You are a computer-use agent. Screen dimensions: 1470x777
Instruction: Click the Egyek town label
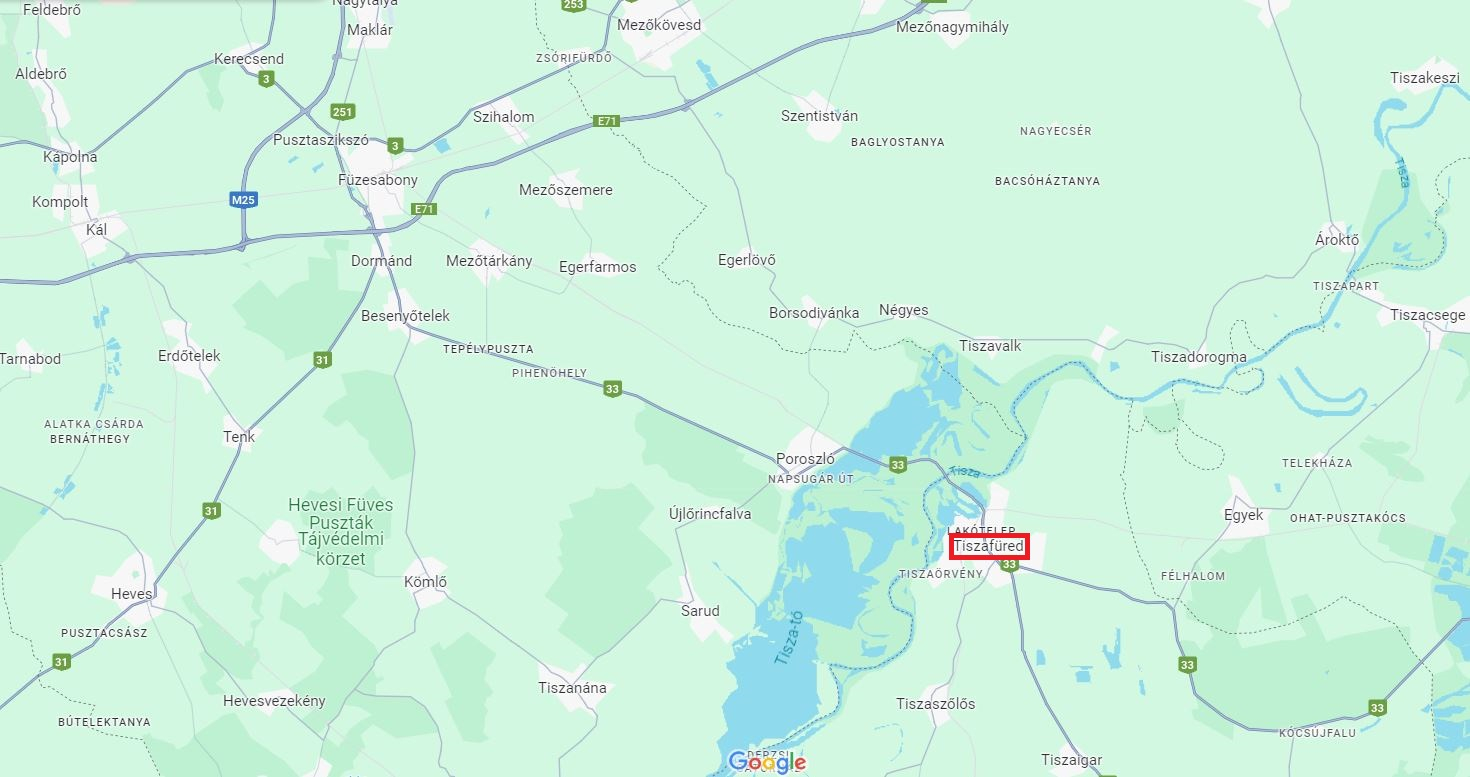pos(1244,516)
